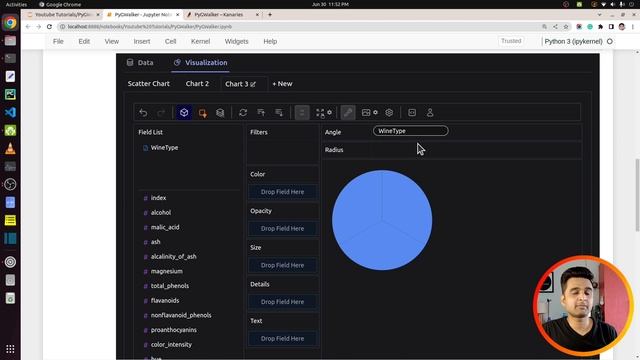The height and width of the screenshot is (360, 640).
Task: Open the Jupyter File menu
Action: point(58,41)
